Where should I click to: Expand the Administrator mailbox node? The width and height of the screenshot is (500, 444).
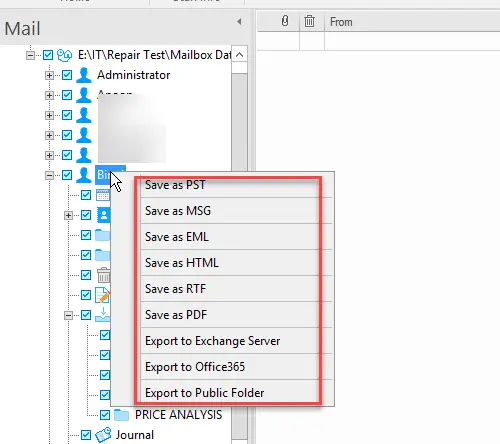49,75
